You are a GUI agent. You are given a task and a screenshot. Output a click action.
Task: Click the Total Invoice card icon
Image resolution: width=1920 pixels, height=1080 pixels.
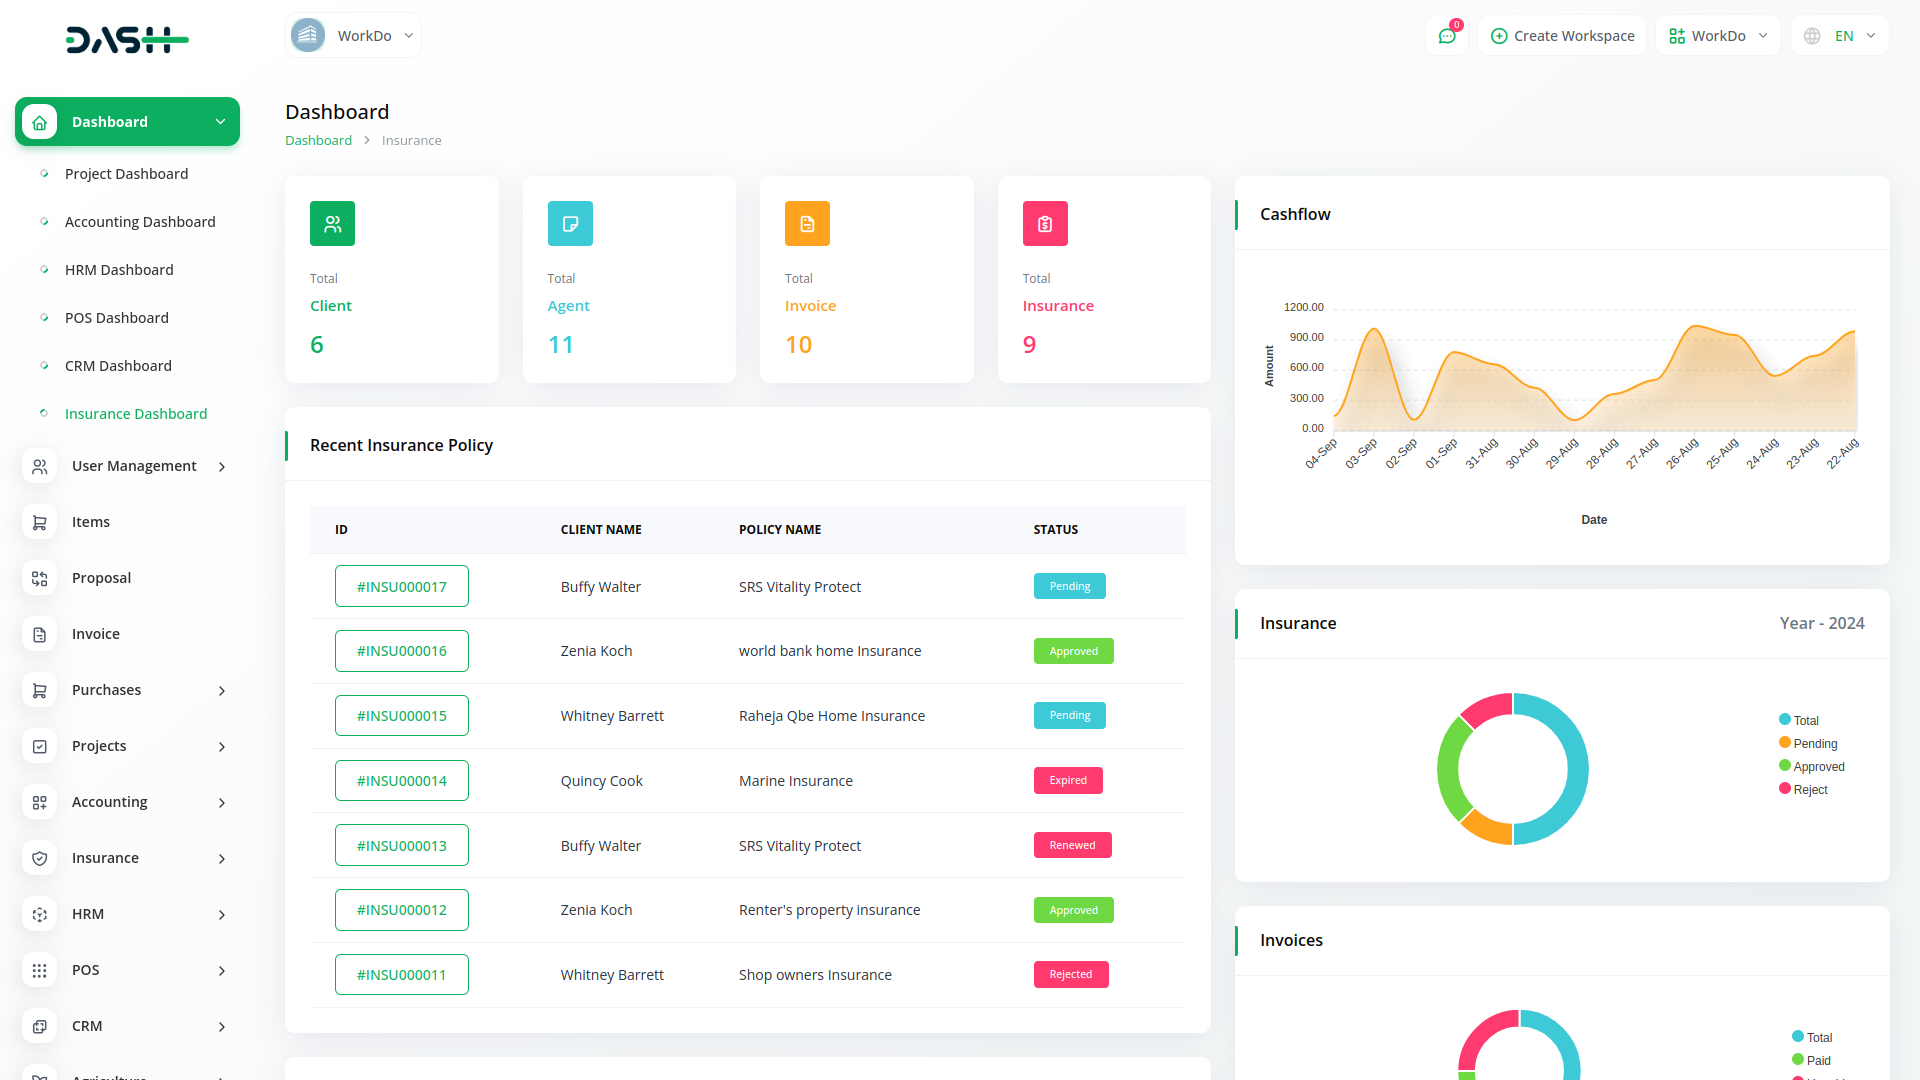pos(807,224)
